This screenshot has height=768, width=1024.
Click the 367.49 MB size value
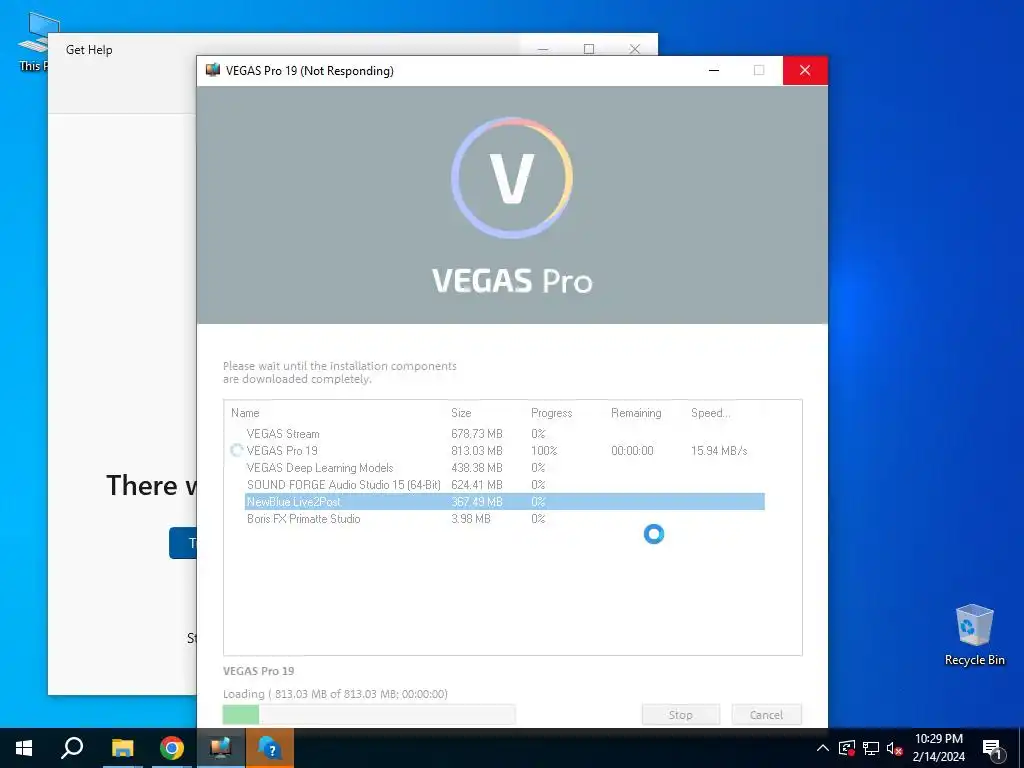(477, 502)
